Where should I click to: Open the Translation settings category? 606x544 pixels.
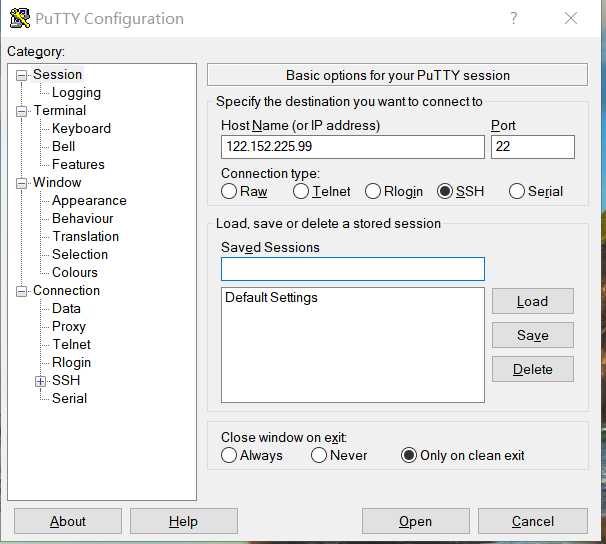point(86,236)
